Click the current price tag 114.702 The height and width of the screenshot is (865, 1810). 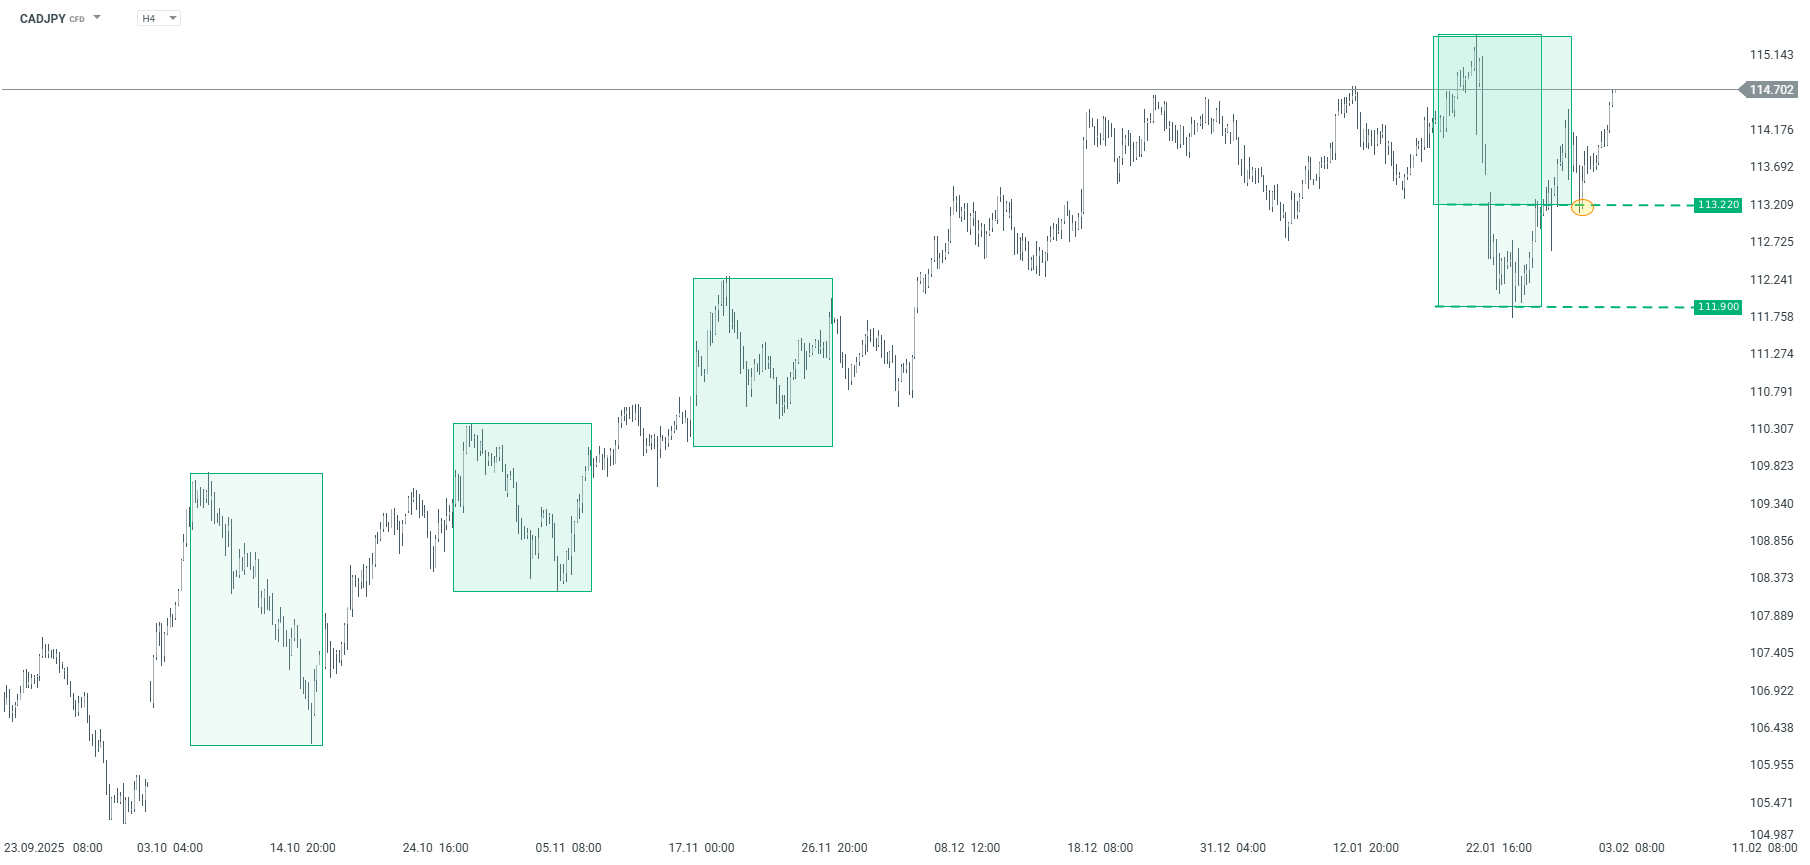1771,90
